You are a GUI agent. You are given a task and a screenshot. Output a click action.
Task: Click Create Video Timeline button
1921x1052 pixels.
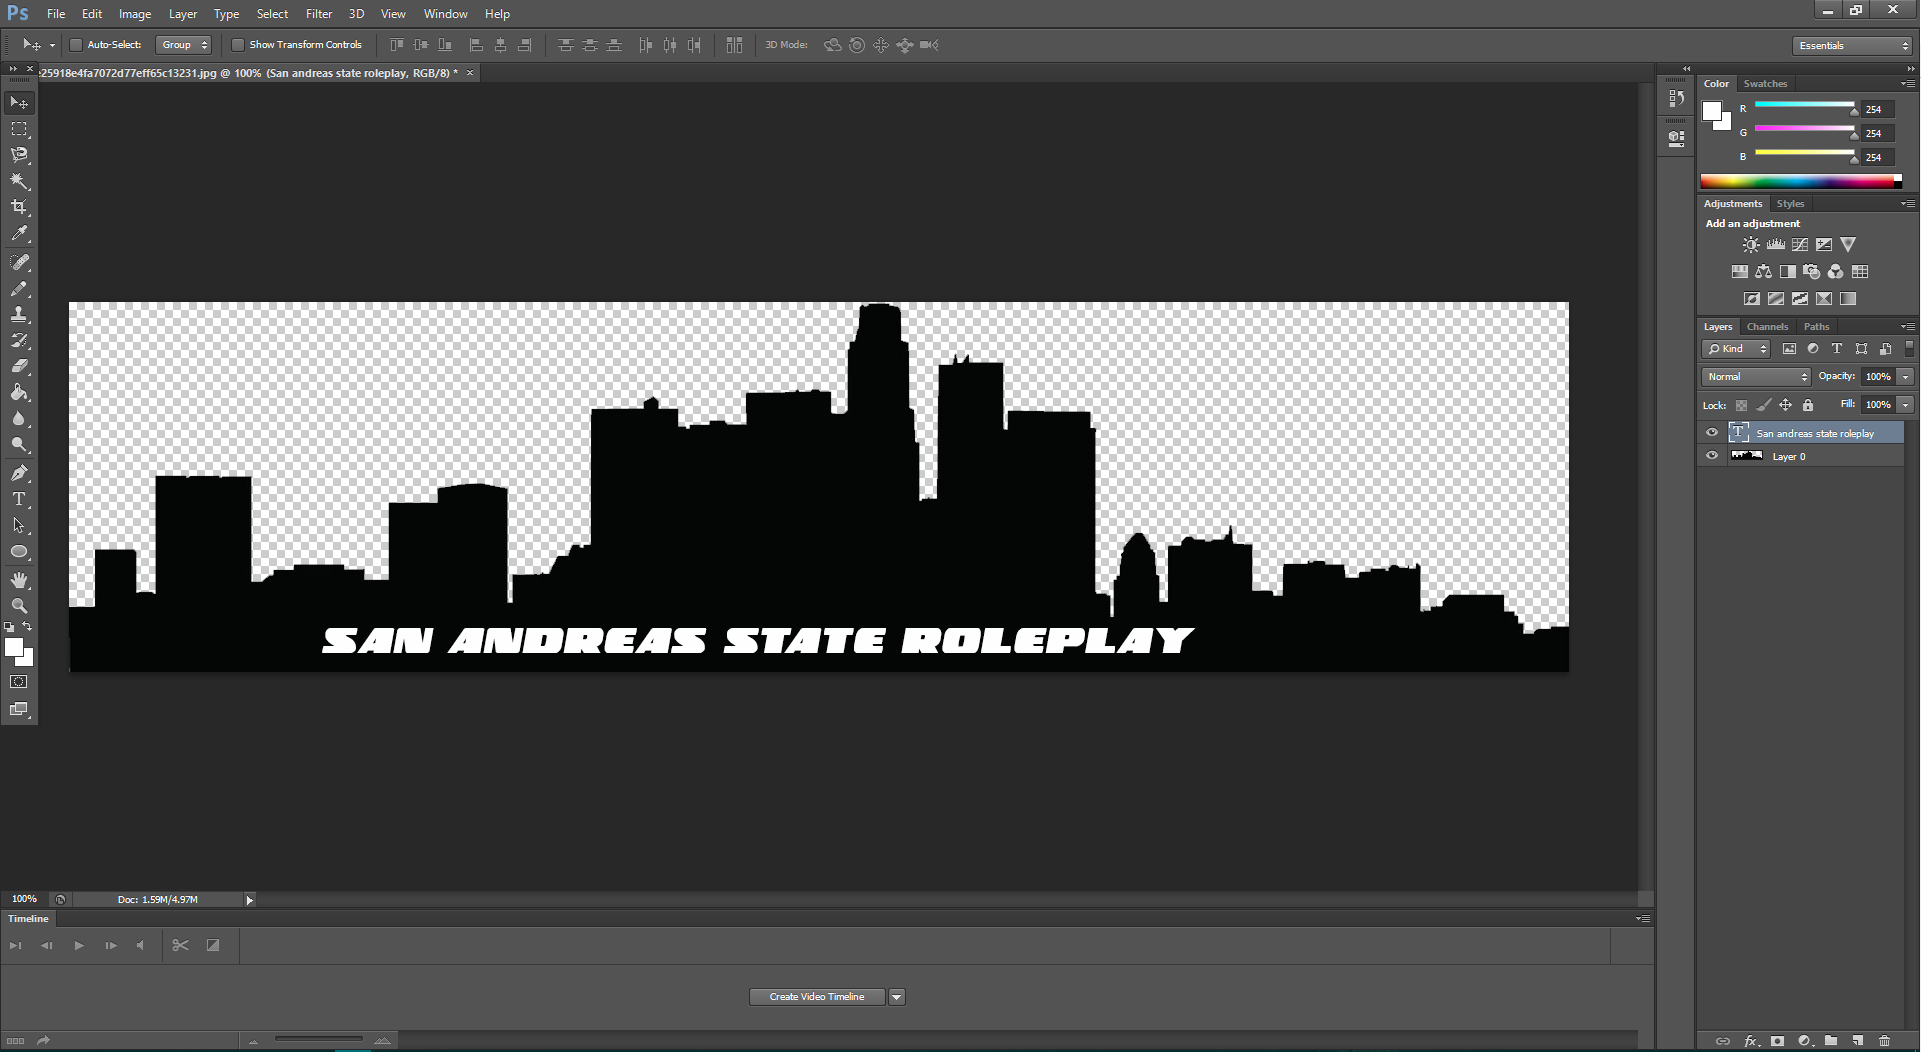(817, 997)
